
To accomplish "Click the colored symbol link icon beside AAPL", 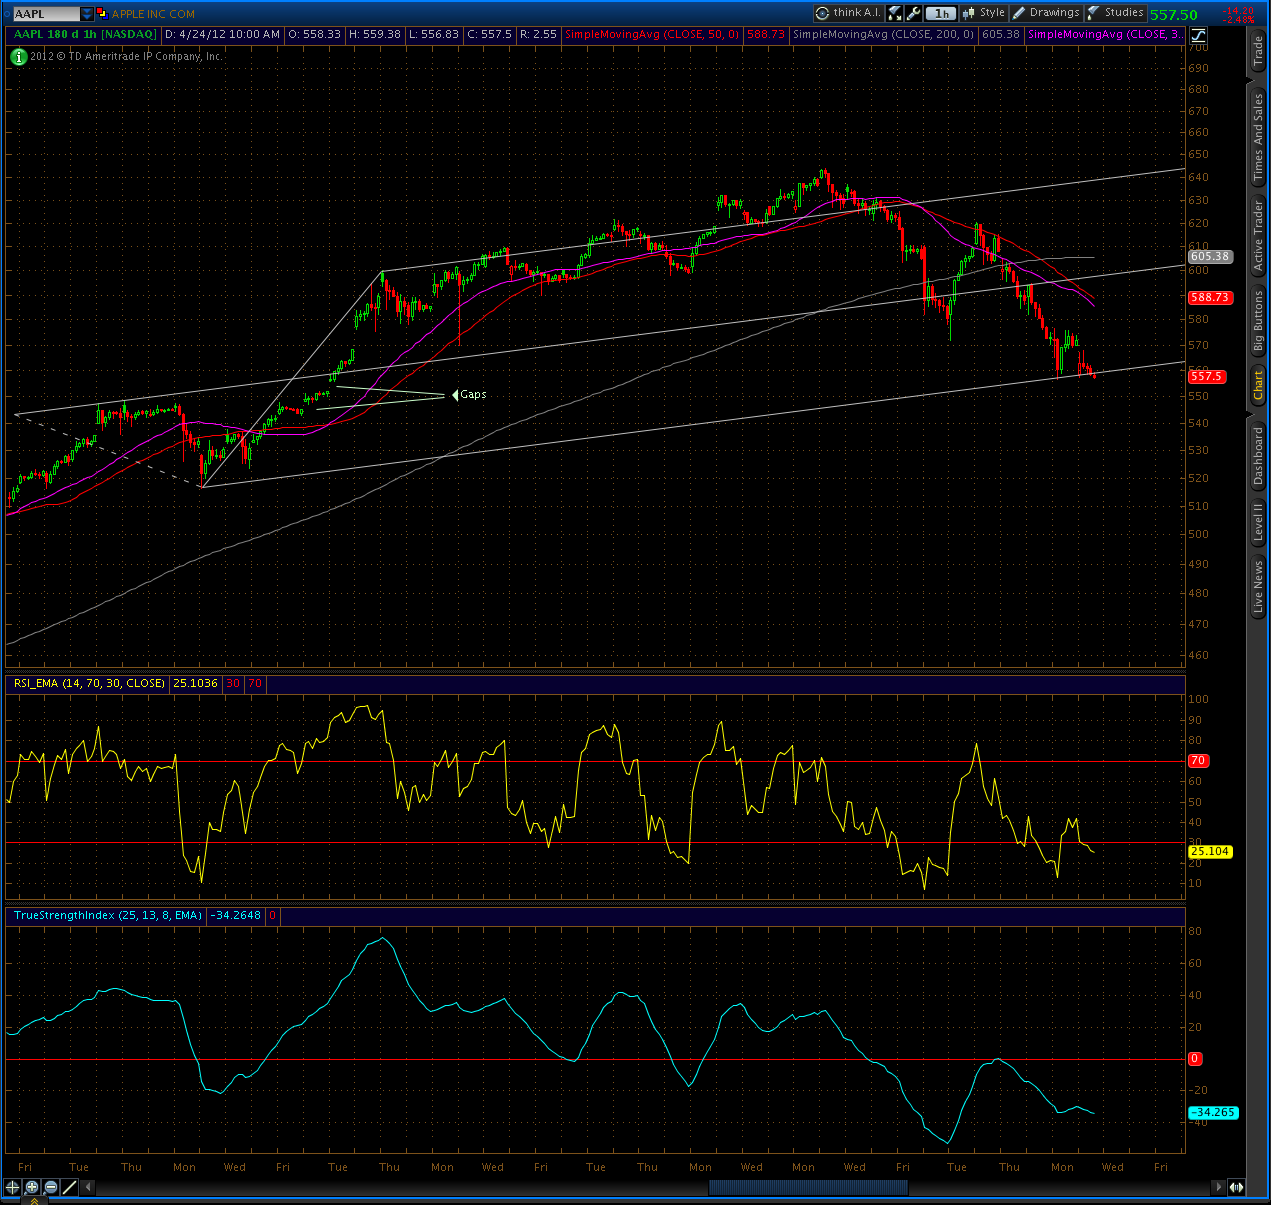I will [102, 14].
